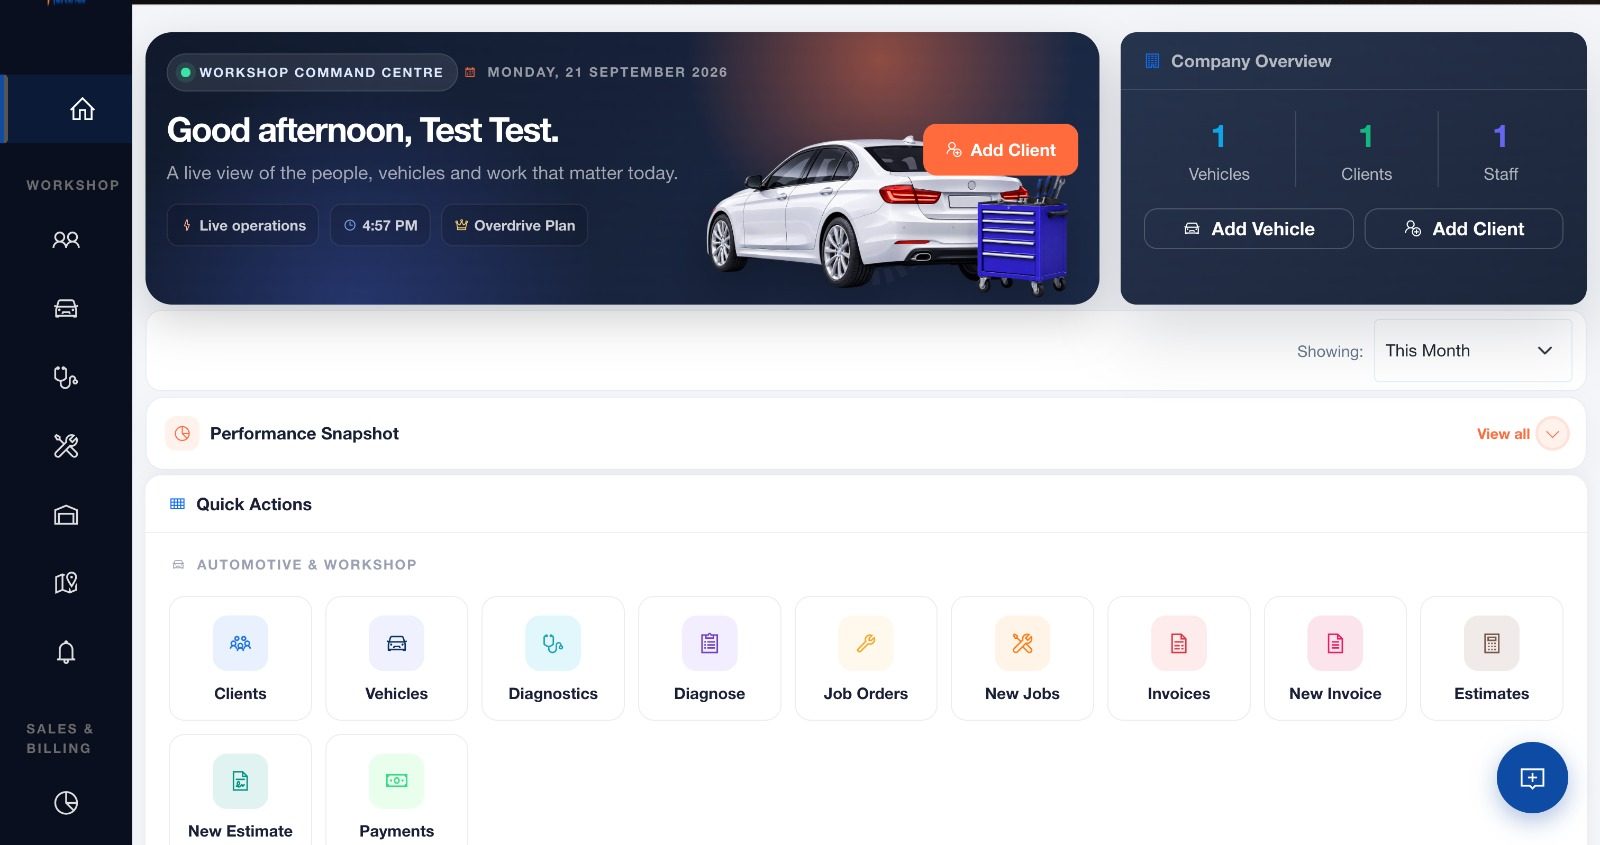Open the Payments quick action card
The height and width of the screenshot is (845, 1600).
pyautogui.click(x=397, y=790)
